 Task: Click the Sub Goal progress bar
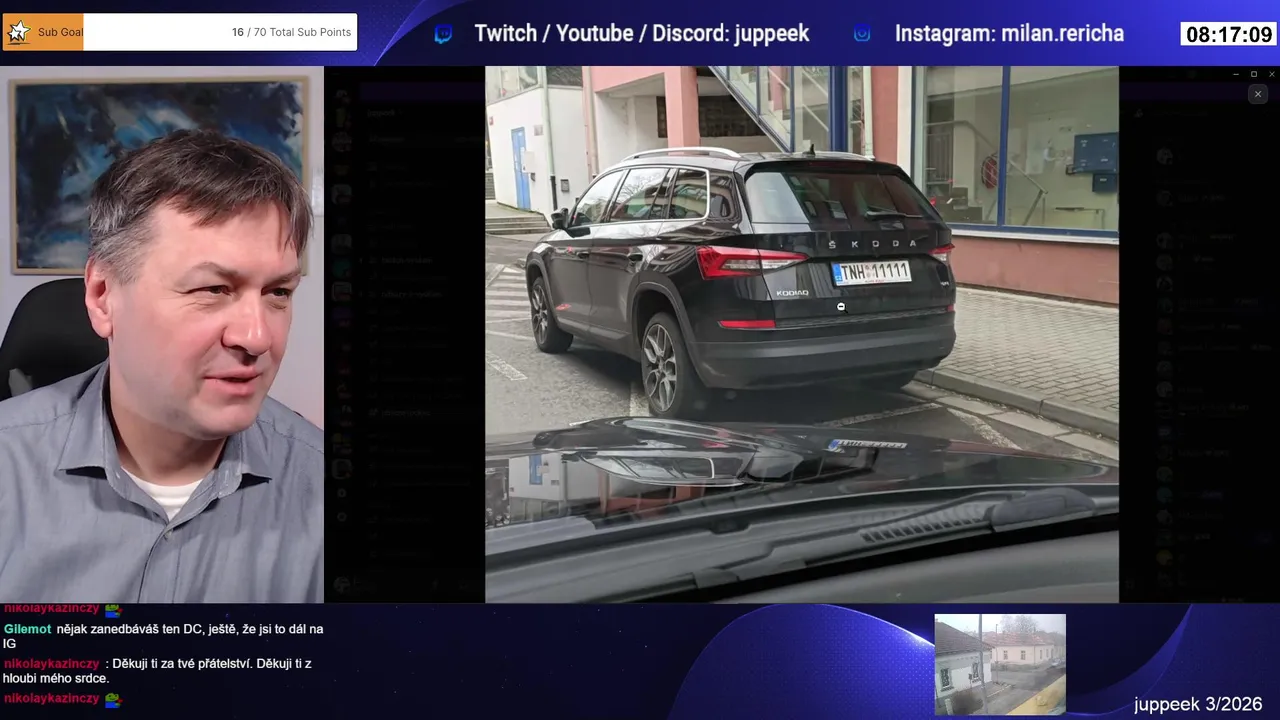(180, 32)
